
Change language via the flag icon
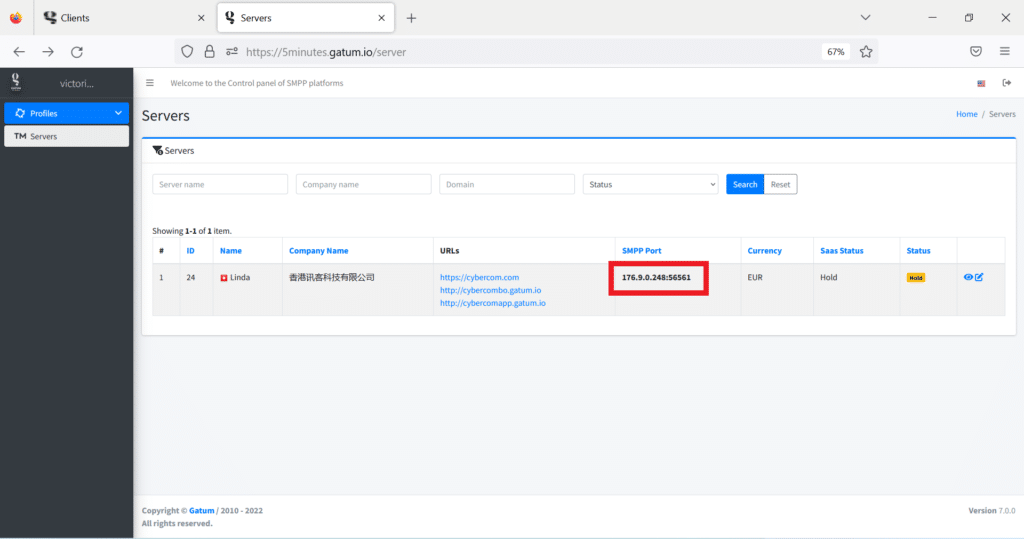[981, 83]
